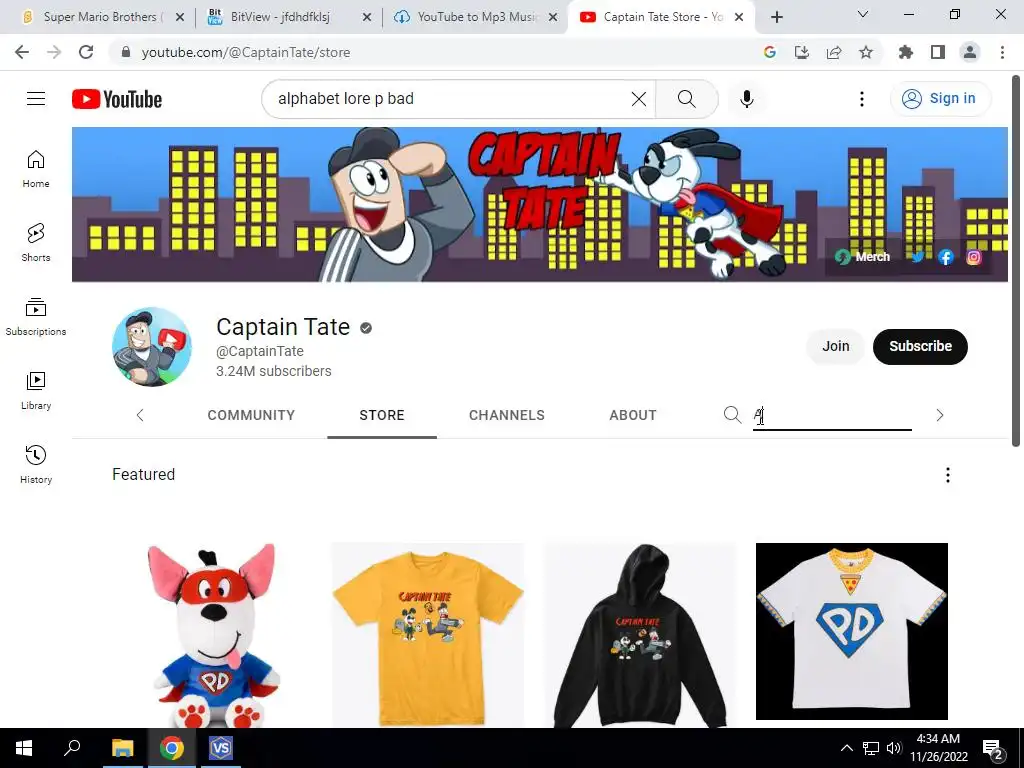The image size is (1024, 768).
Task: Select the STORE tab
Action: (x=382, y=415)
